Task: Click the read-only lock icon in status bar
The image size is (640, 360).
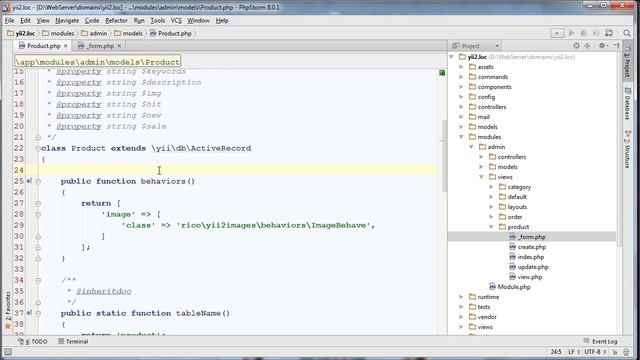Action: point(616,352)
